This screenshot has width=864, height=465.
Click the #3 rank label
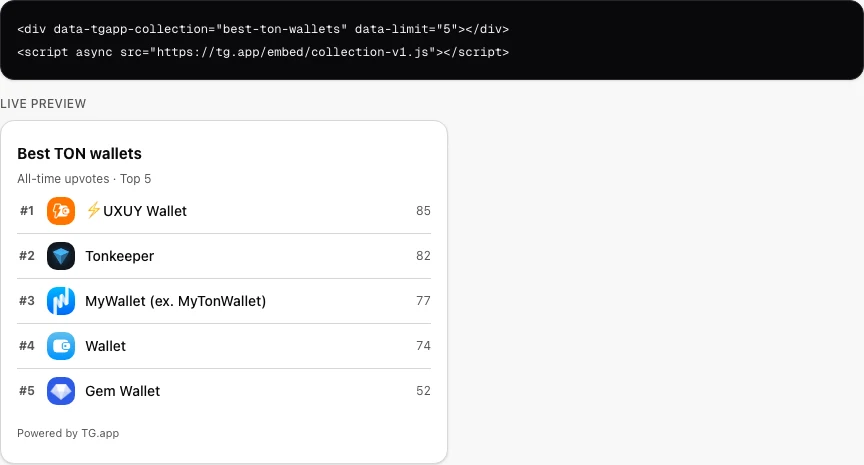point(27,301)
